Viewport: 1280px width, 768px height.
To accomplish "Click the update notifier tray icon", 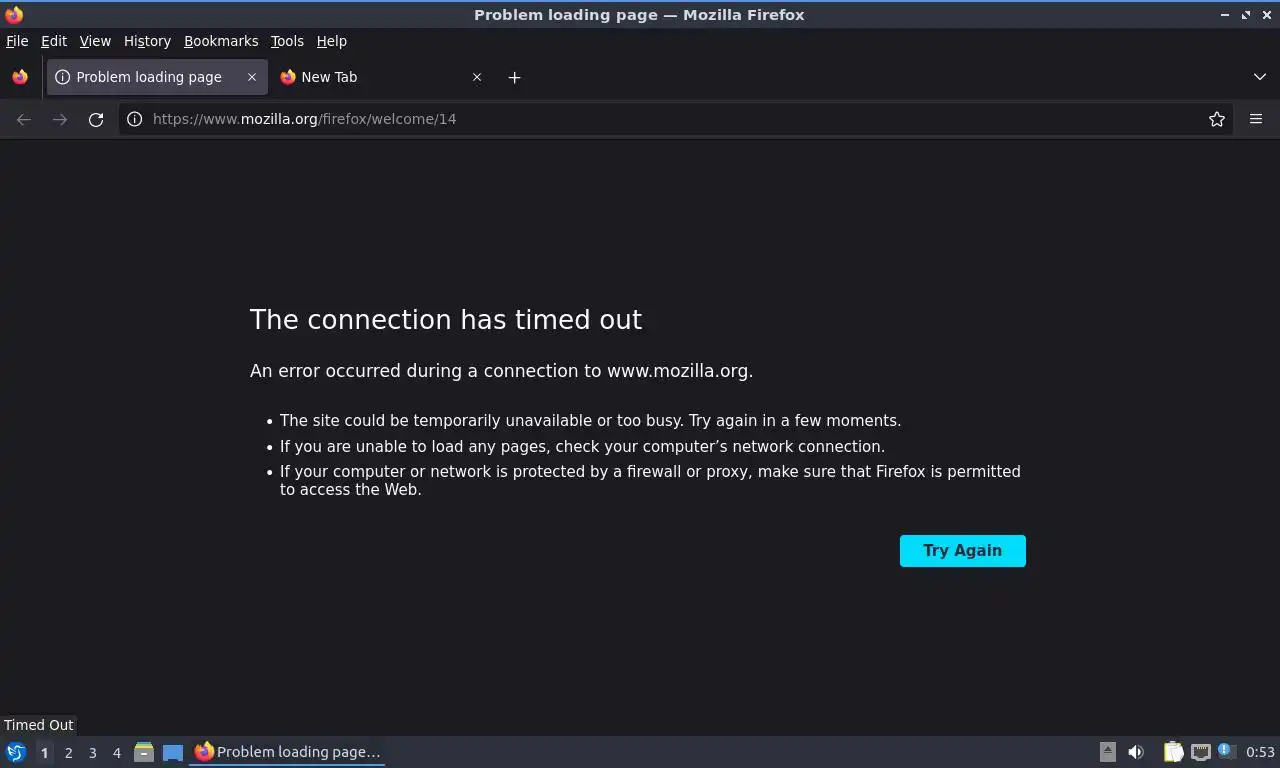I will [x=1227, y=751].
